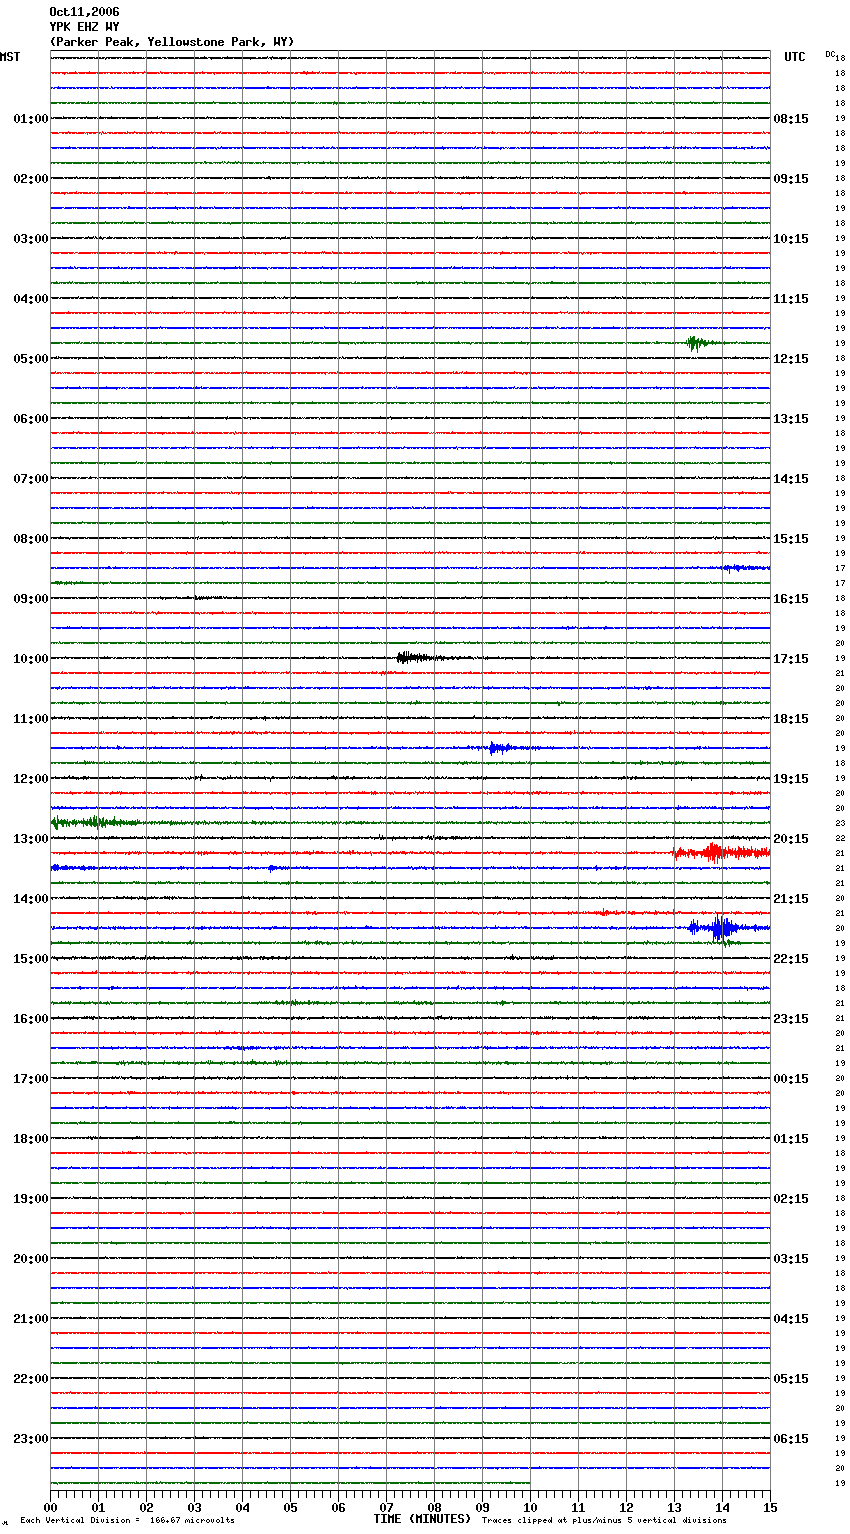Screen dimensions: 850x1534
Task: Click the 'MST' column header
Action: (10, 57)
